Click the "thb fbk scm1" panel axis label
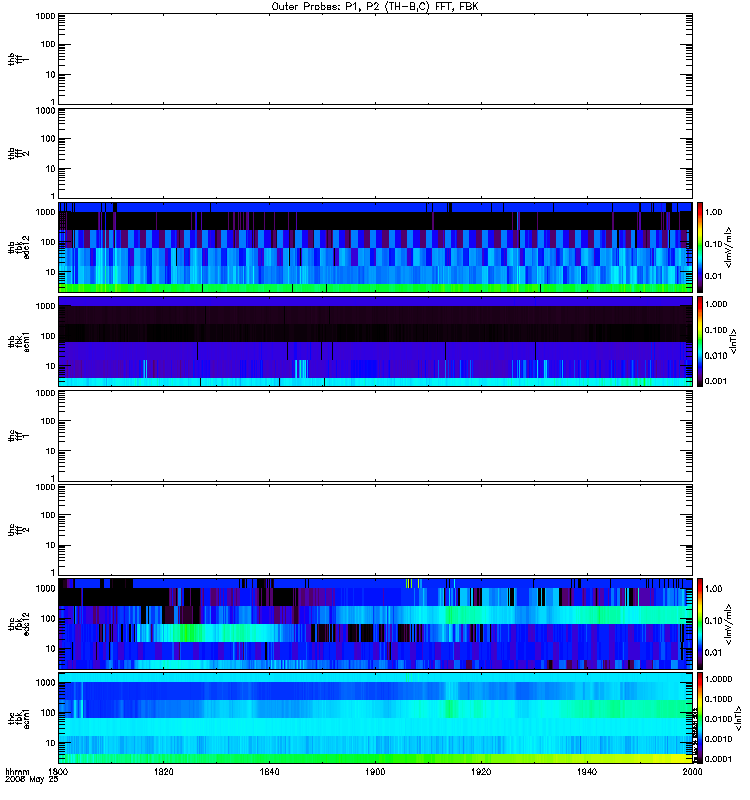 [x=19, y=341]
